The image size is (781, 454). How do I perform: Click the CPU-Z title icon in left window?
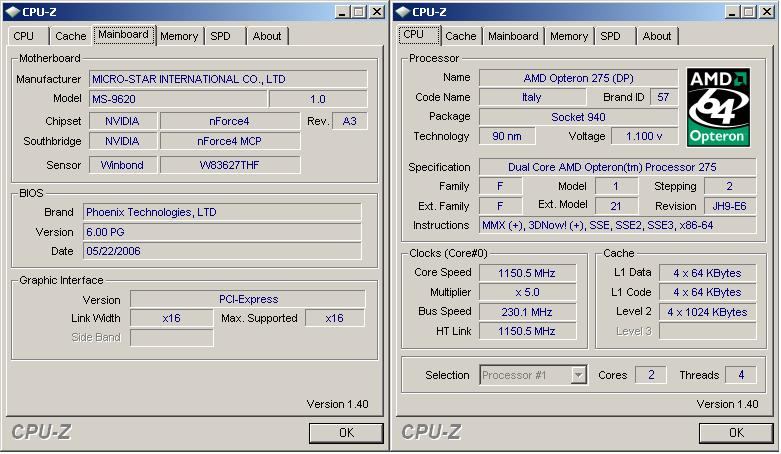(x=12, y=11)
